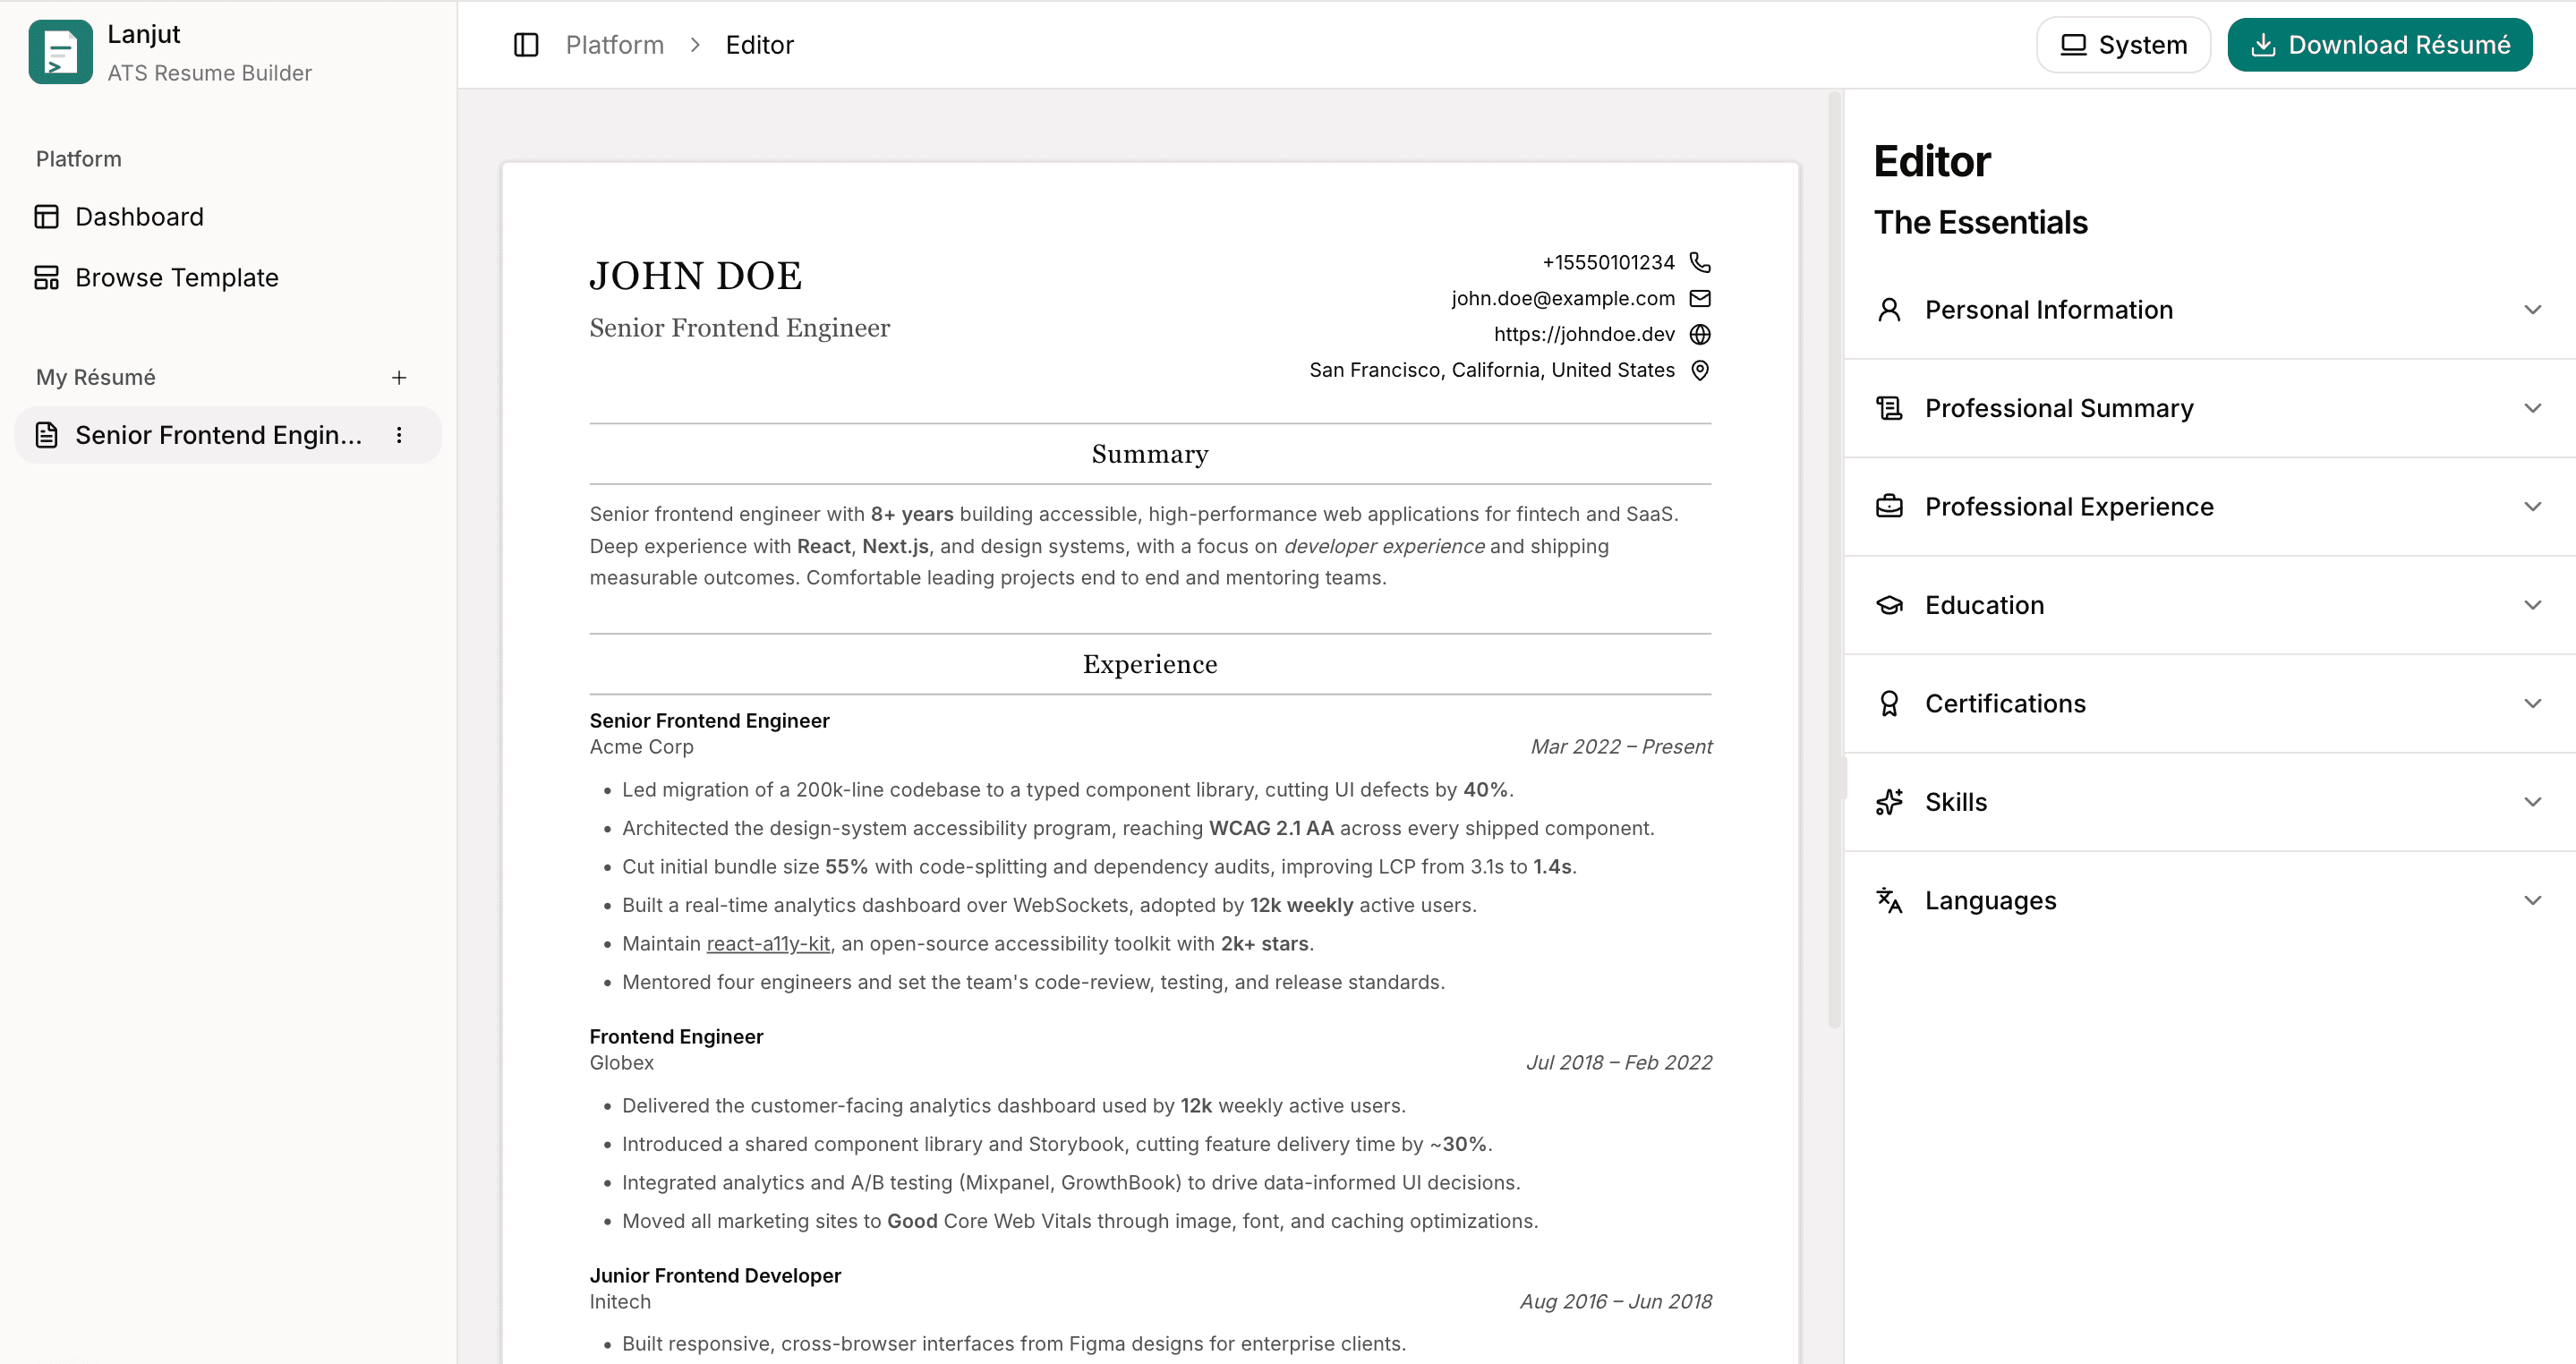Click the Frontend Engineer job title at Globex
The image size is (2576, 1364).
676,1036
